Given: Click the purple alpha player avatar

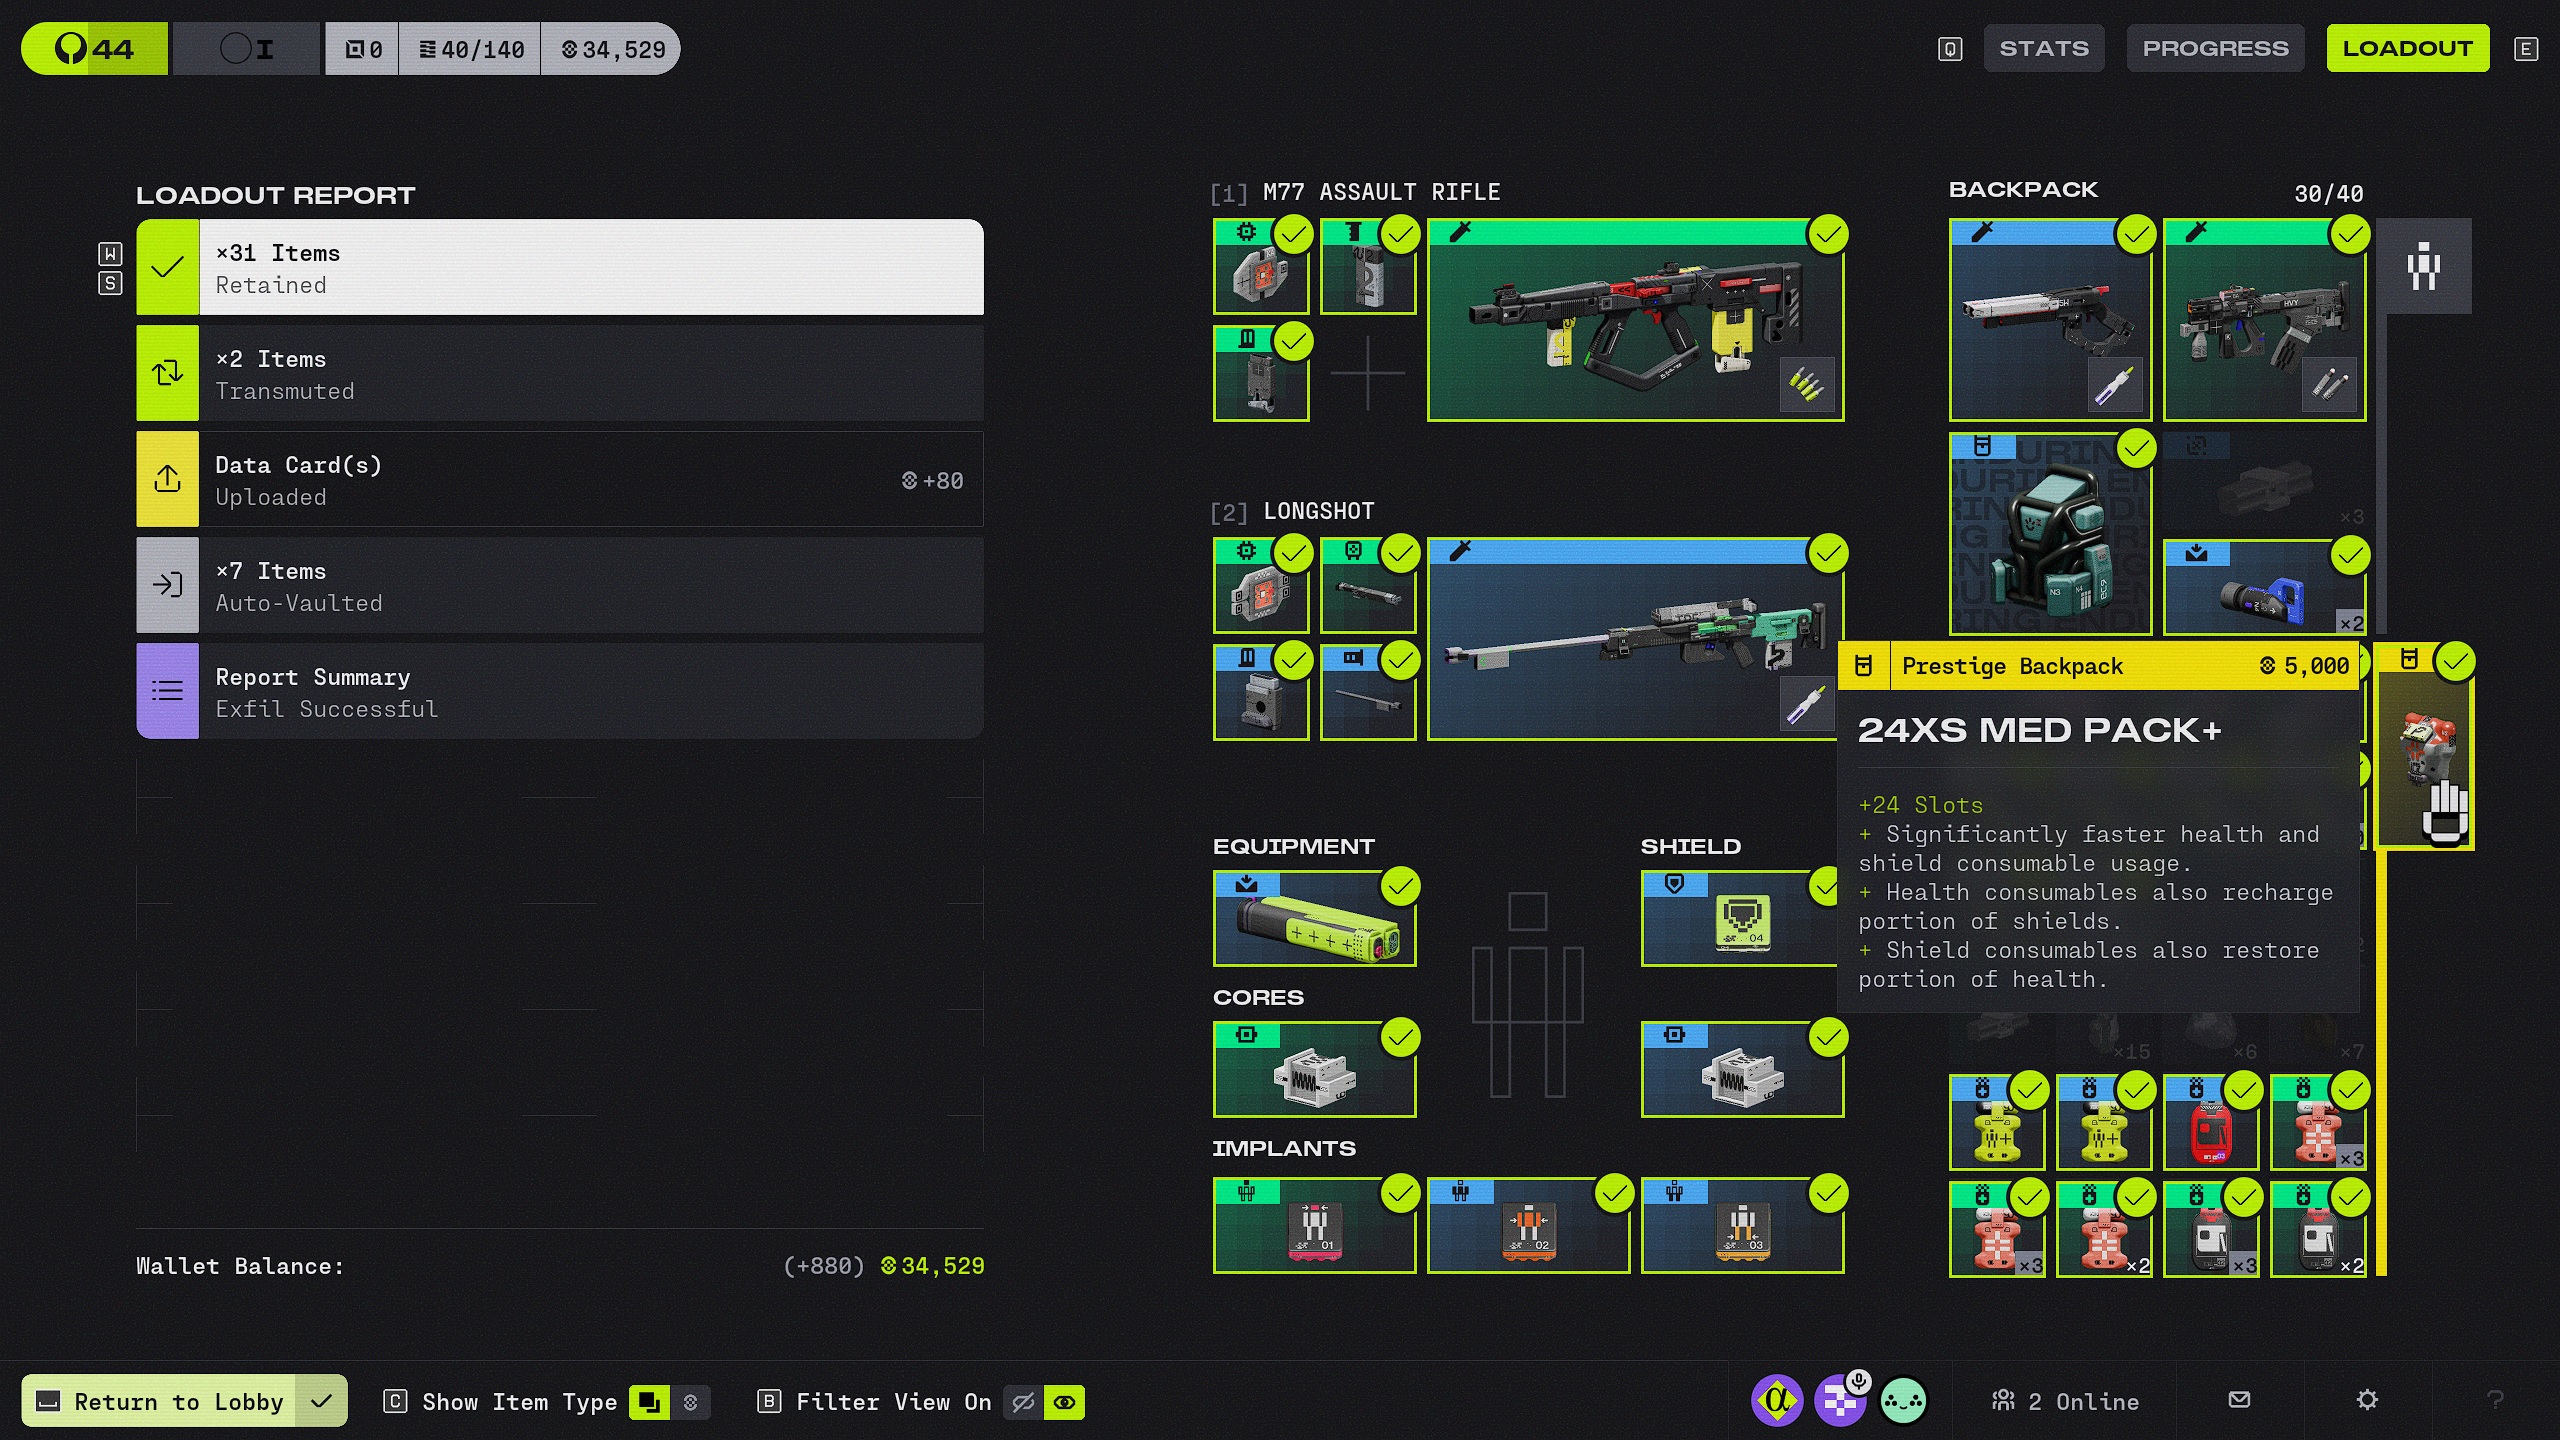Looking at the screenshot, I should click(x=1777, y=1400).
